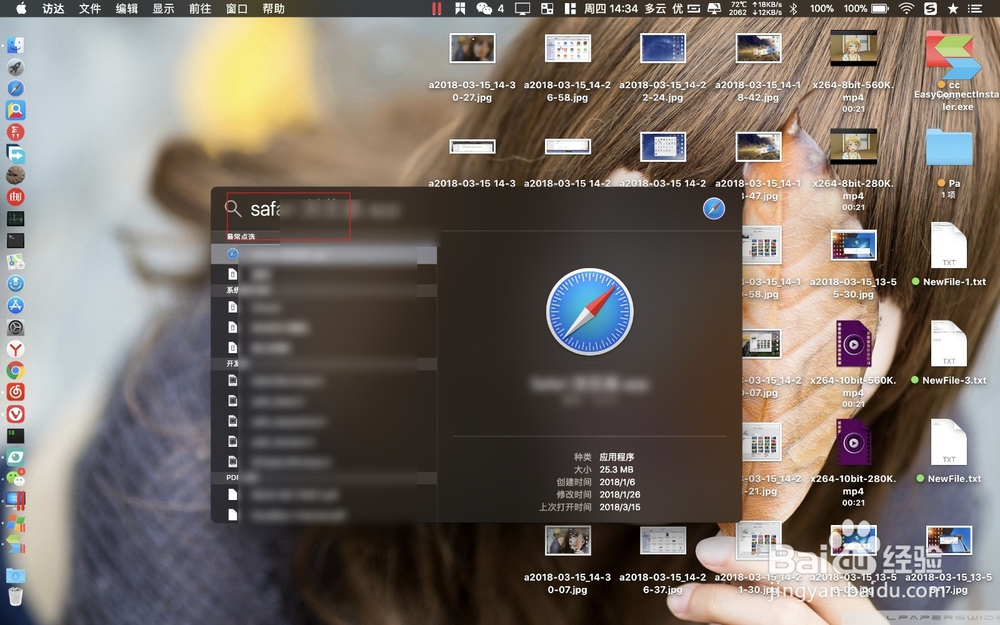Screen dimensions: 1000x625
Task: Open the 文件 menu
Action: click(x=90, y=8)
